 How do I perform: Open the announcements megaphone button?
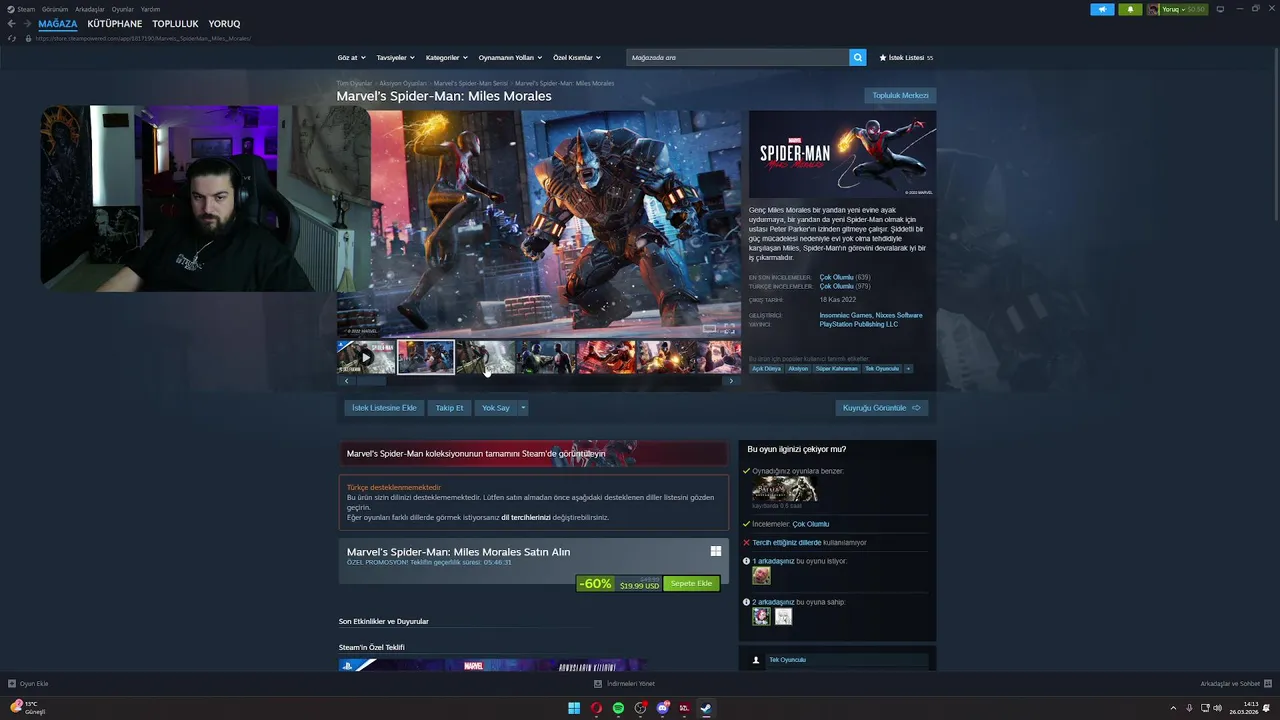click(1102, 9)
